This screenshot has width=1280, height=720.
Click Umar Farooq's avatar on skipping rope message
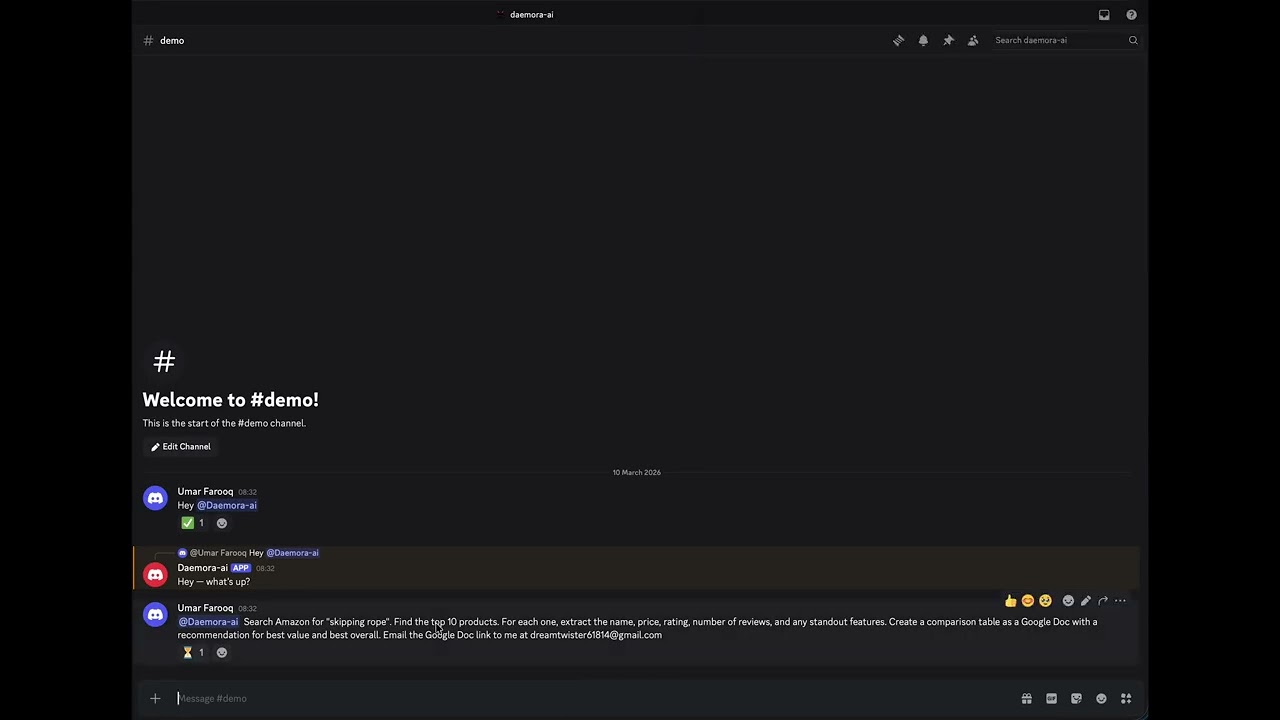(155, 614)
